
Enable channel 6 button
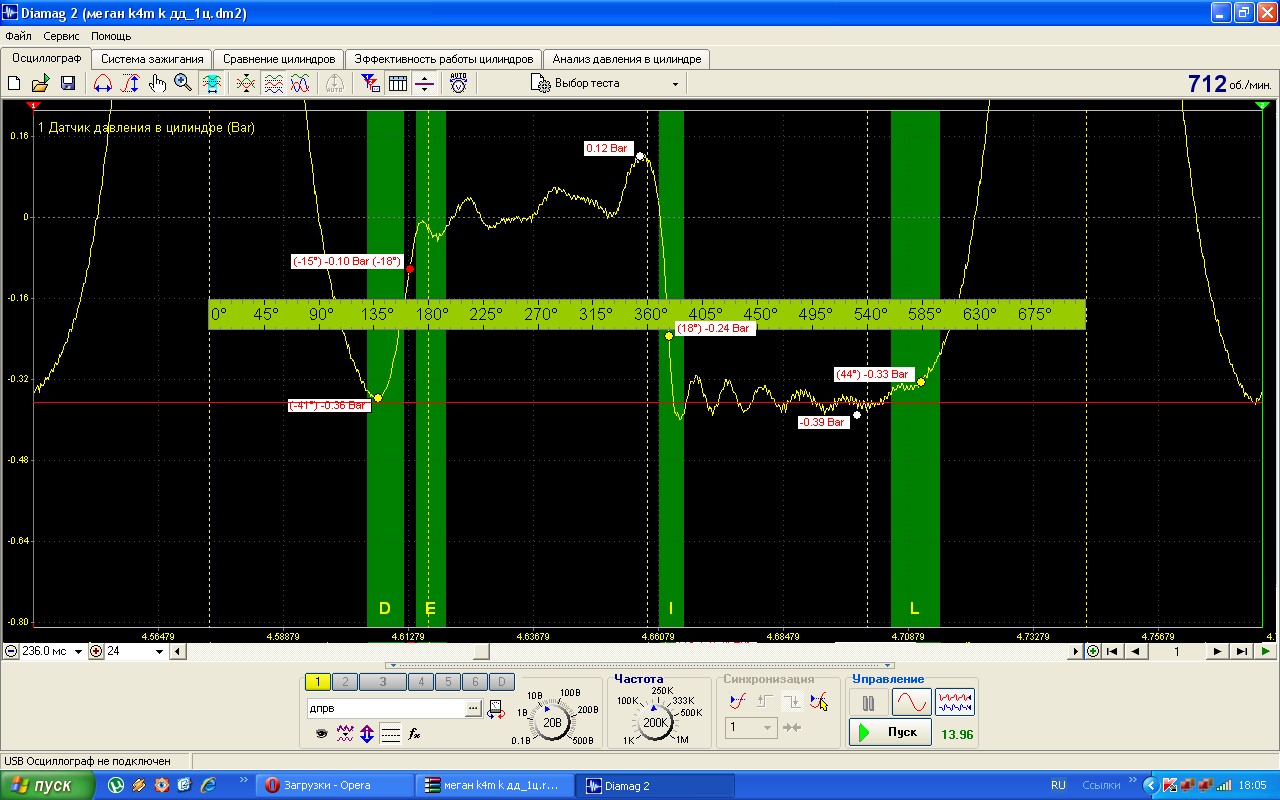pos(474,682)
